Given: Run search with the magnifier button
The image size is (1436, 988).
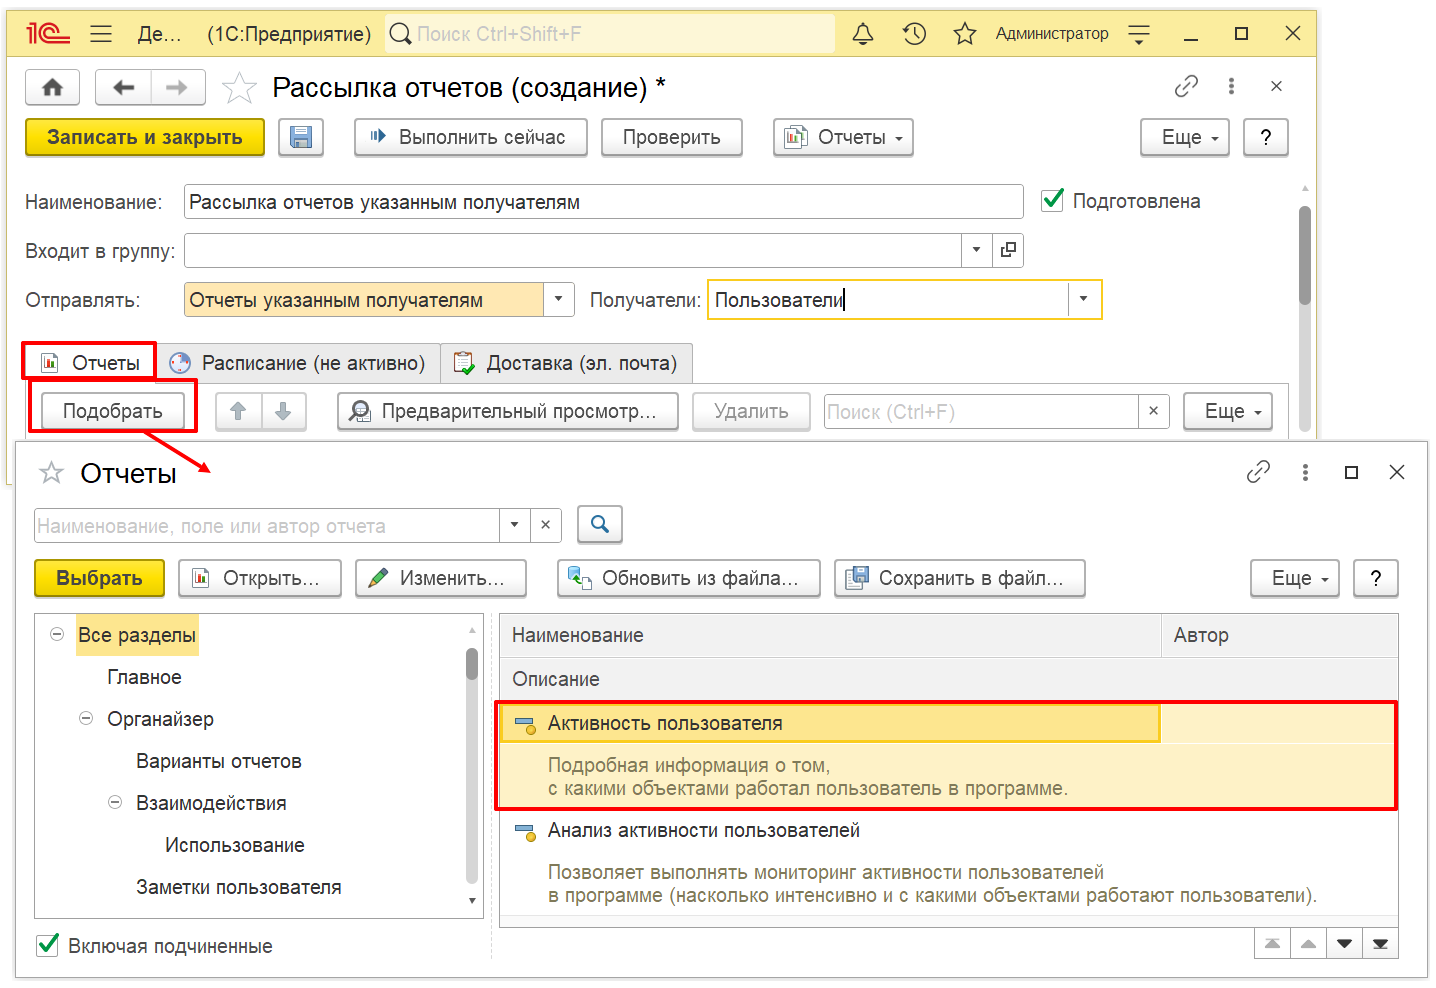Looking at the screenshot, I should click(600, 524).
